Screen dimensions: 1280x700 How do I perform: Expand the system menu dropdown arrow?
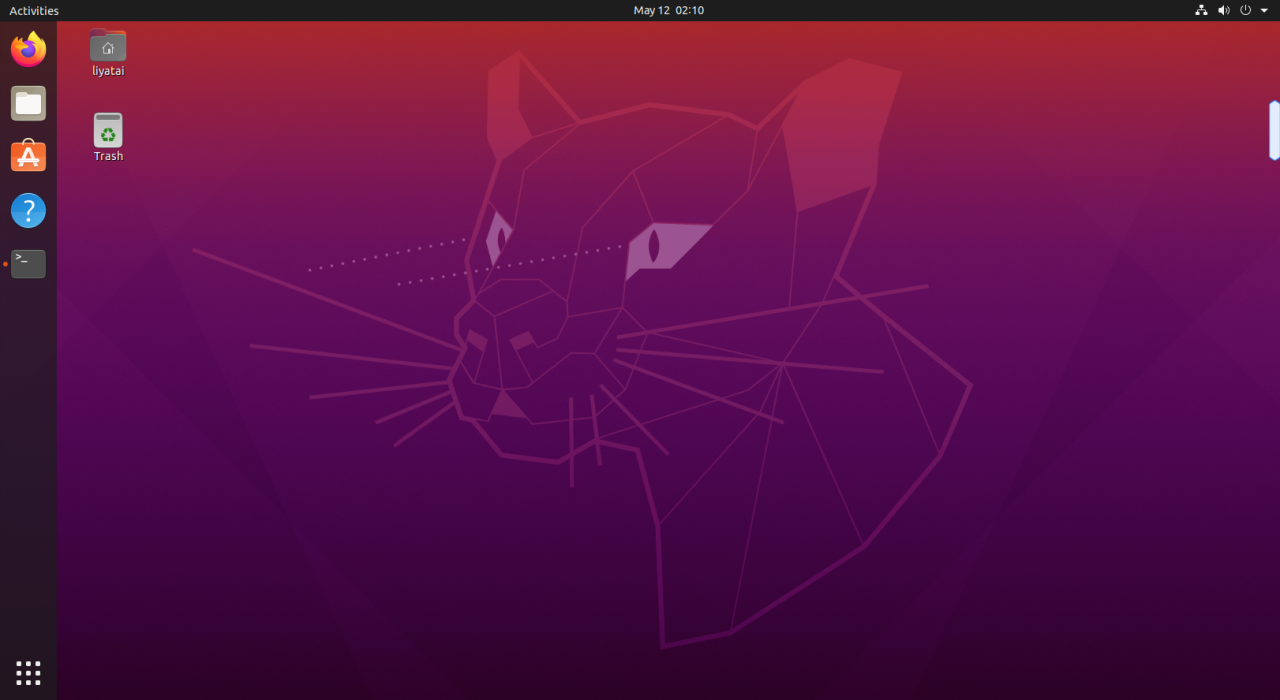click(x=1264, y=10)
